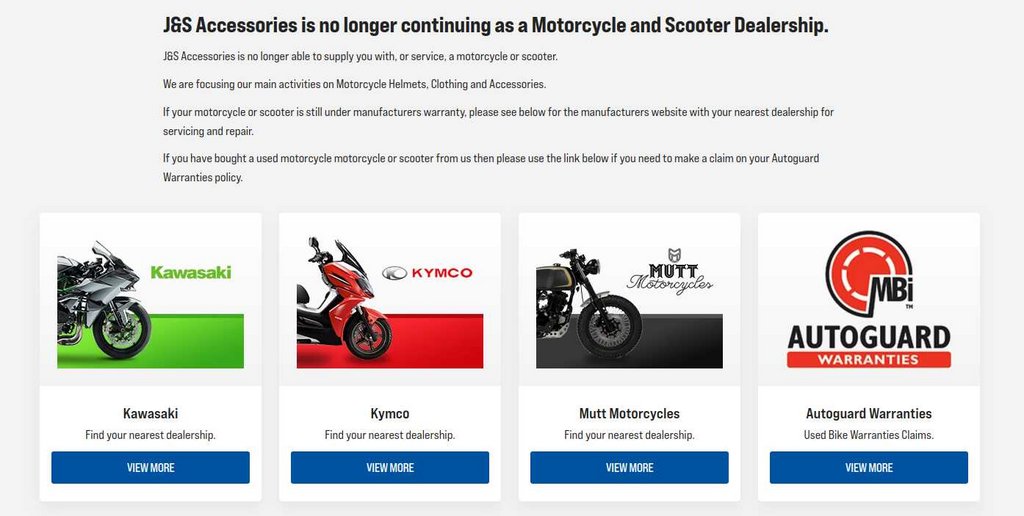The width and height of the screenshot is (1024, 516).
Task: Click the Mutt Motorcycles script logo
Action: (670, 271)
